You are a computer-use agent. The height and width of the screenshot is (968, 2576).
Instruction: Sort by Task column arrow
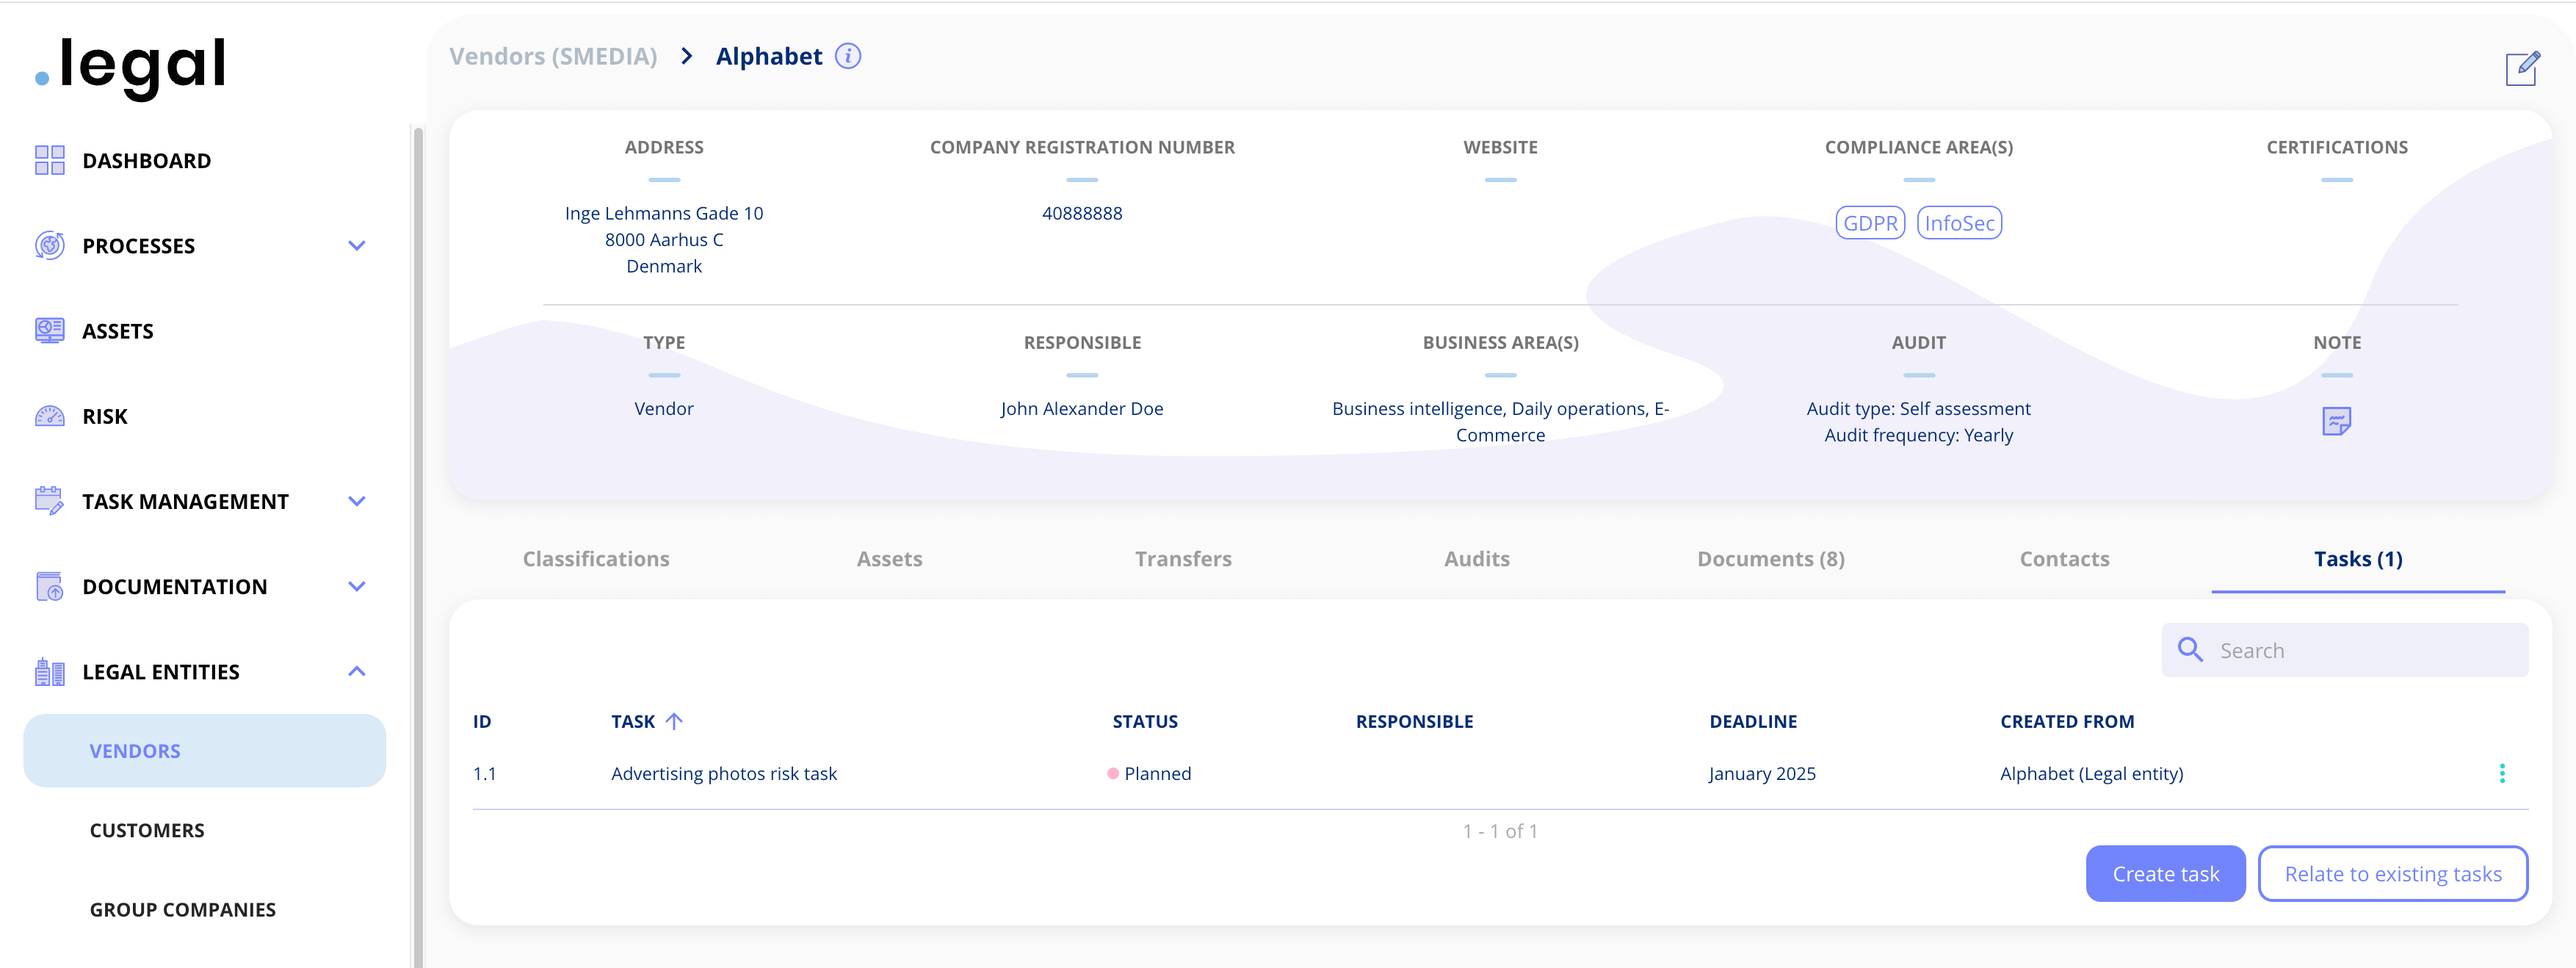674,721
